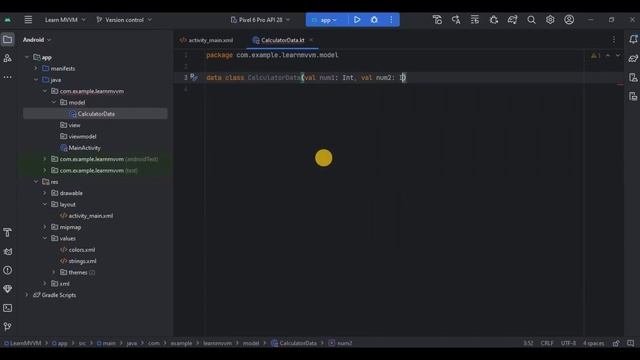Open the Learn MVVM project dropdown
640x360 pixels.
pyautogui.click(x=65, y=20)
